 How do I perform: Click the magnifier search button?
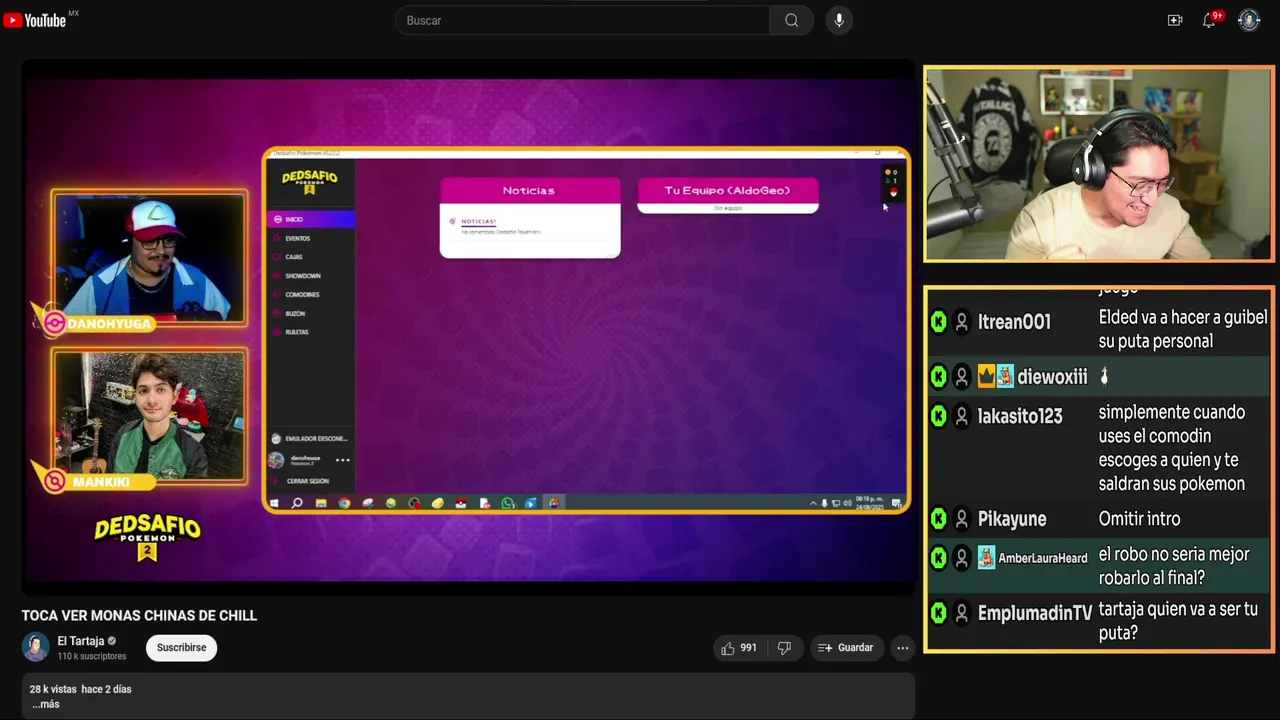(791, 20)
